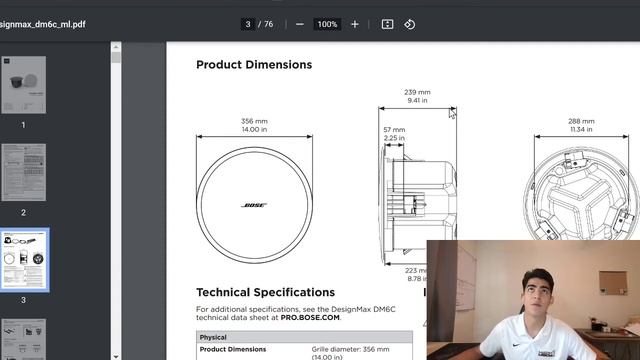Screen dimensions: 640x360
Task: Select the highlighted page 3 thumbnail
Action: pos(24,260)
